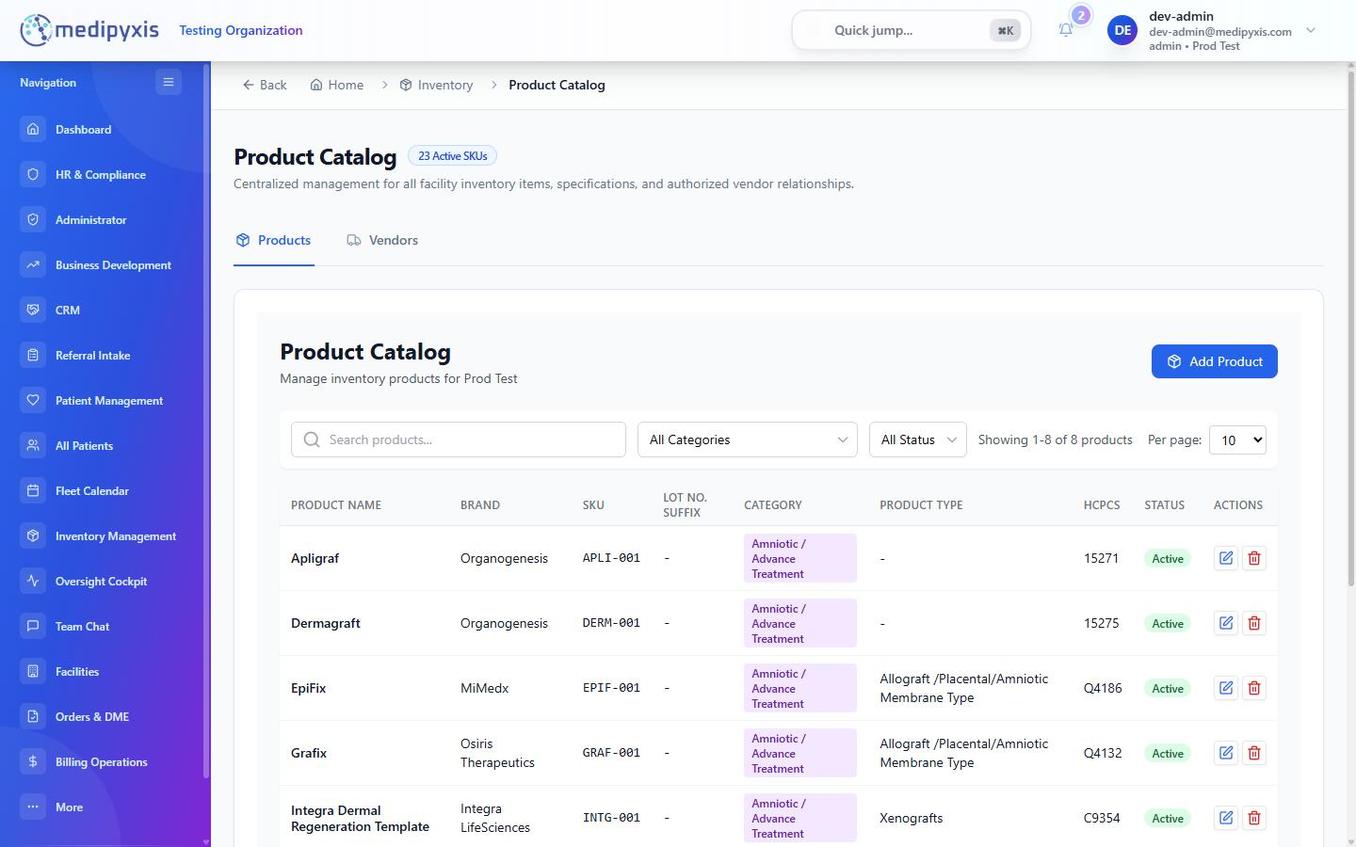This screenshot has width=1356, height=847.
Task: Switch to the Products tab
Action: pyautogui.click(x=274, y=240)
